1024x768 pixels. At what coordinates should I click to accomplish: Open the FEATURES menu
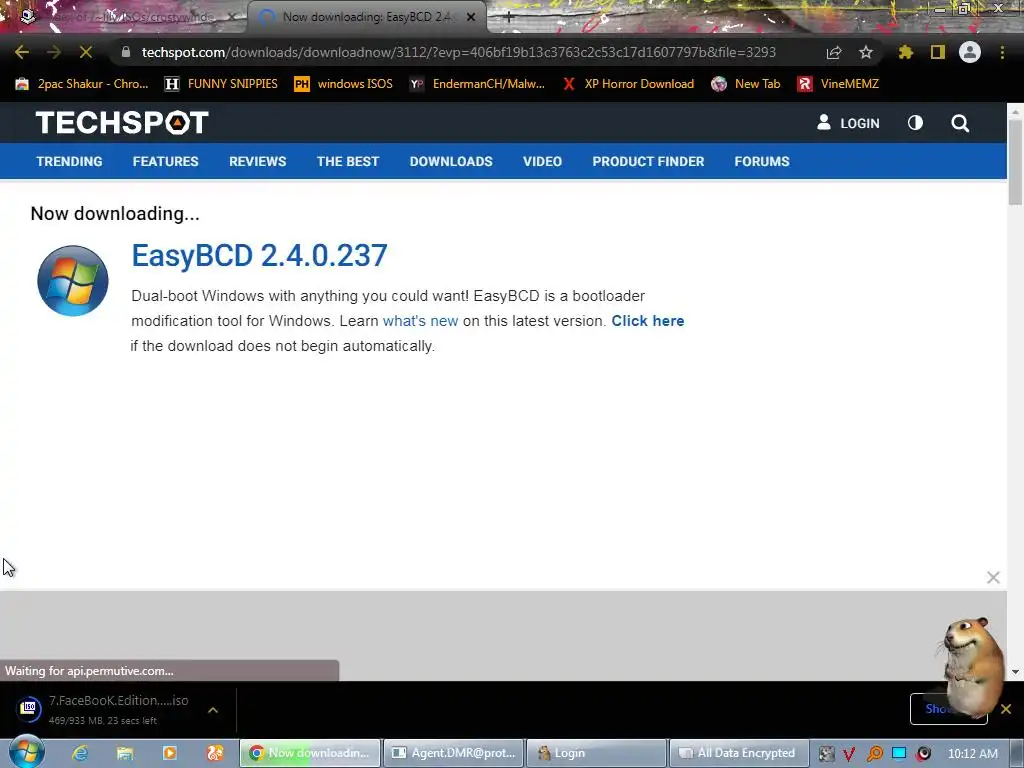click(165, 161)
